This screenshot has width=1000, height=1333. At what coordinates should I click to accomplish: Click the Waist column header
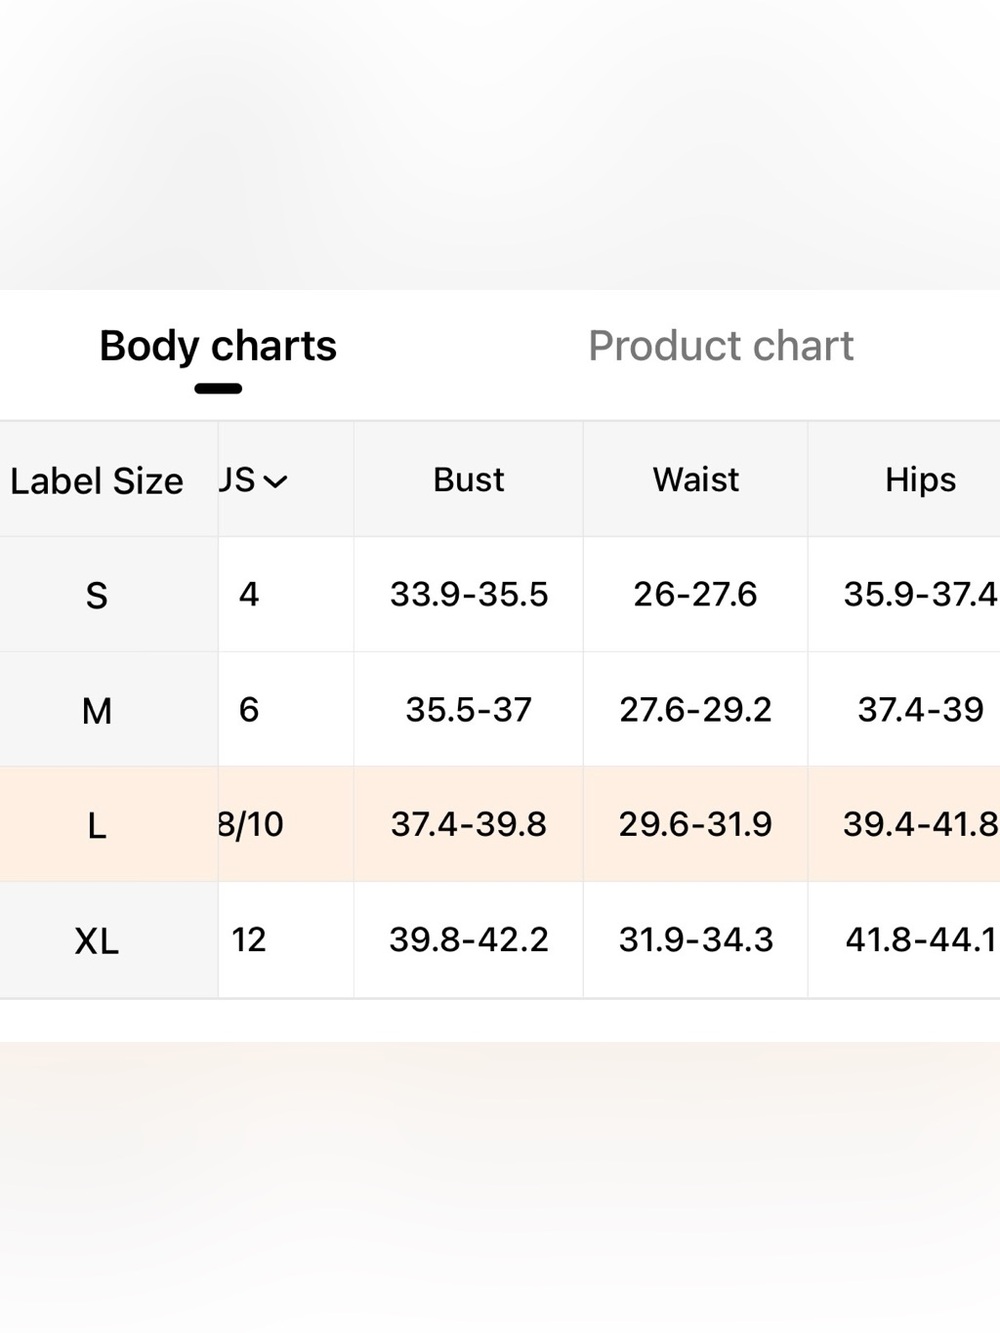click(x=696, y=480)
